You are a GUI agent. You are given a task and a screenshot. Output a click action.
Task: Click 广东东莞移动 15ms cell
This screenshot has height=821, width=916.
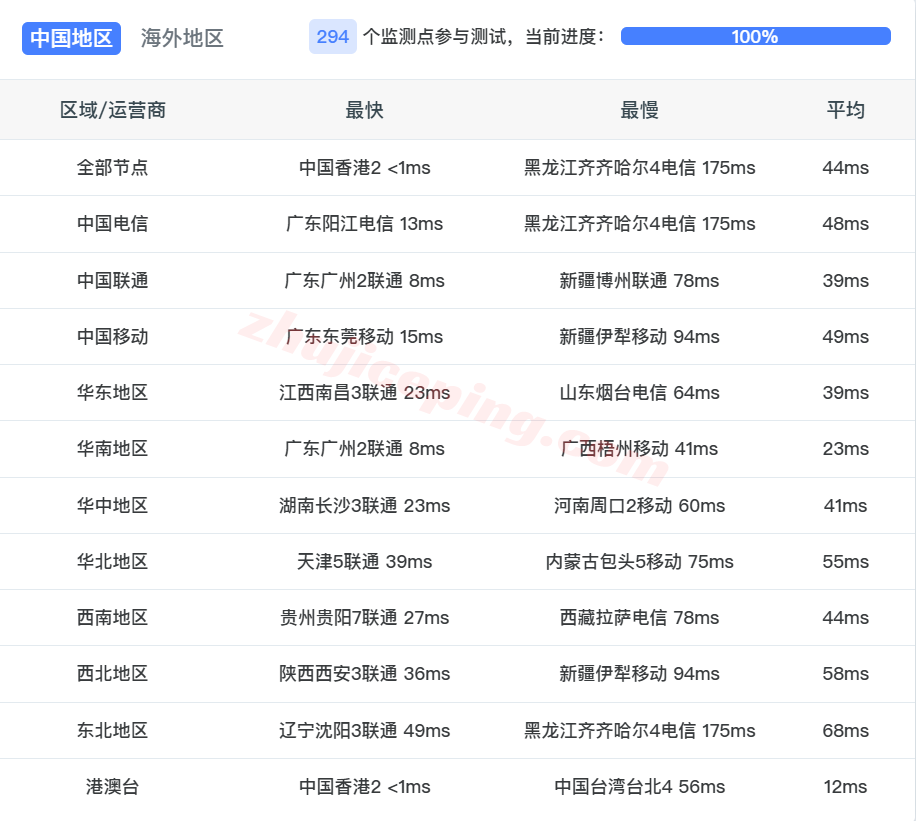[365, 337]
